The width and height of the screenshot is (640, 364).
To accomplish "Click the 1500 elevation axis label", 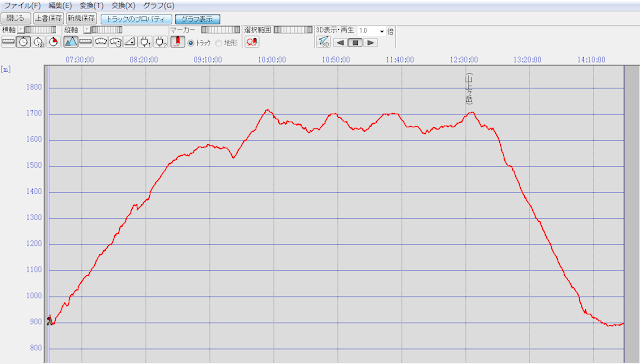I will pos(34,166).
